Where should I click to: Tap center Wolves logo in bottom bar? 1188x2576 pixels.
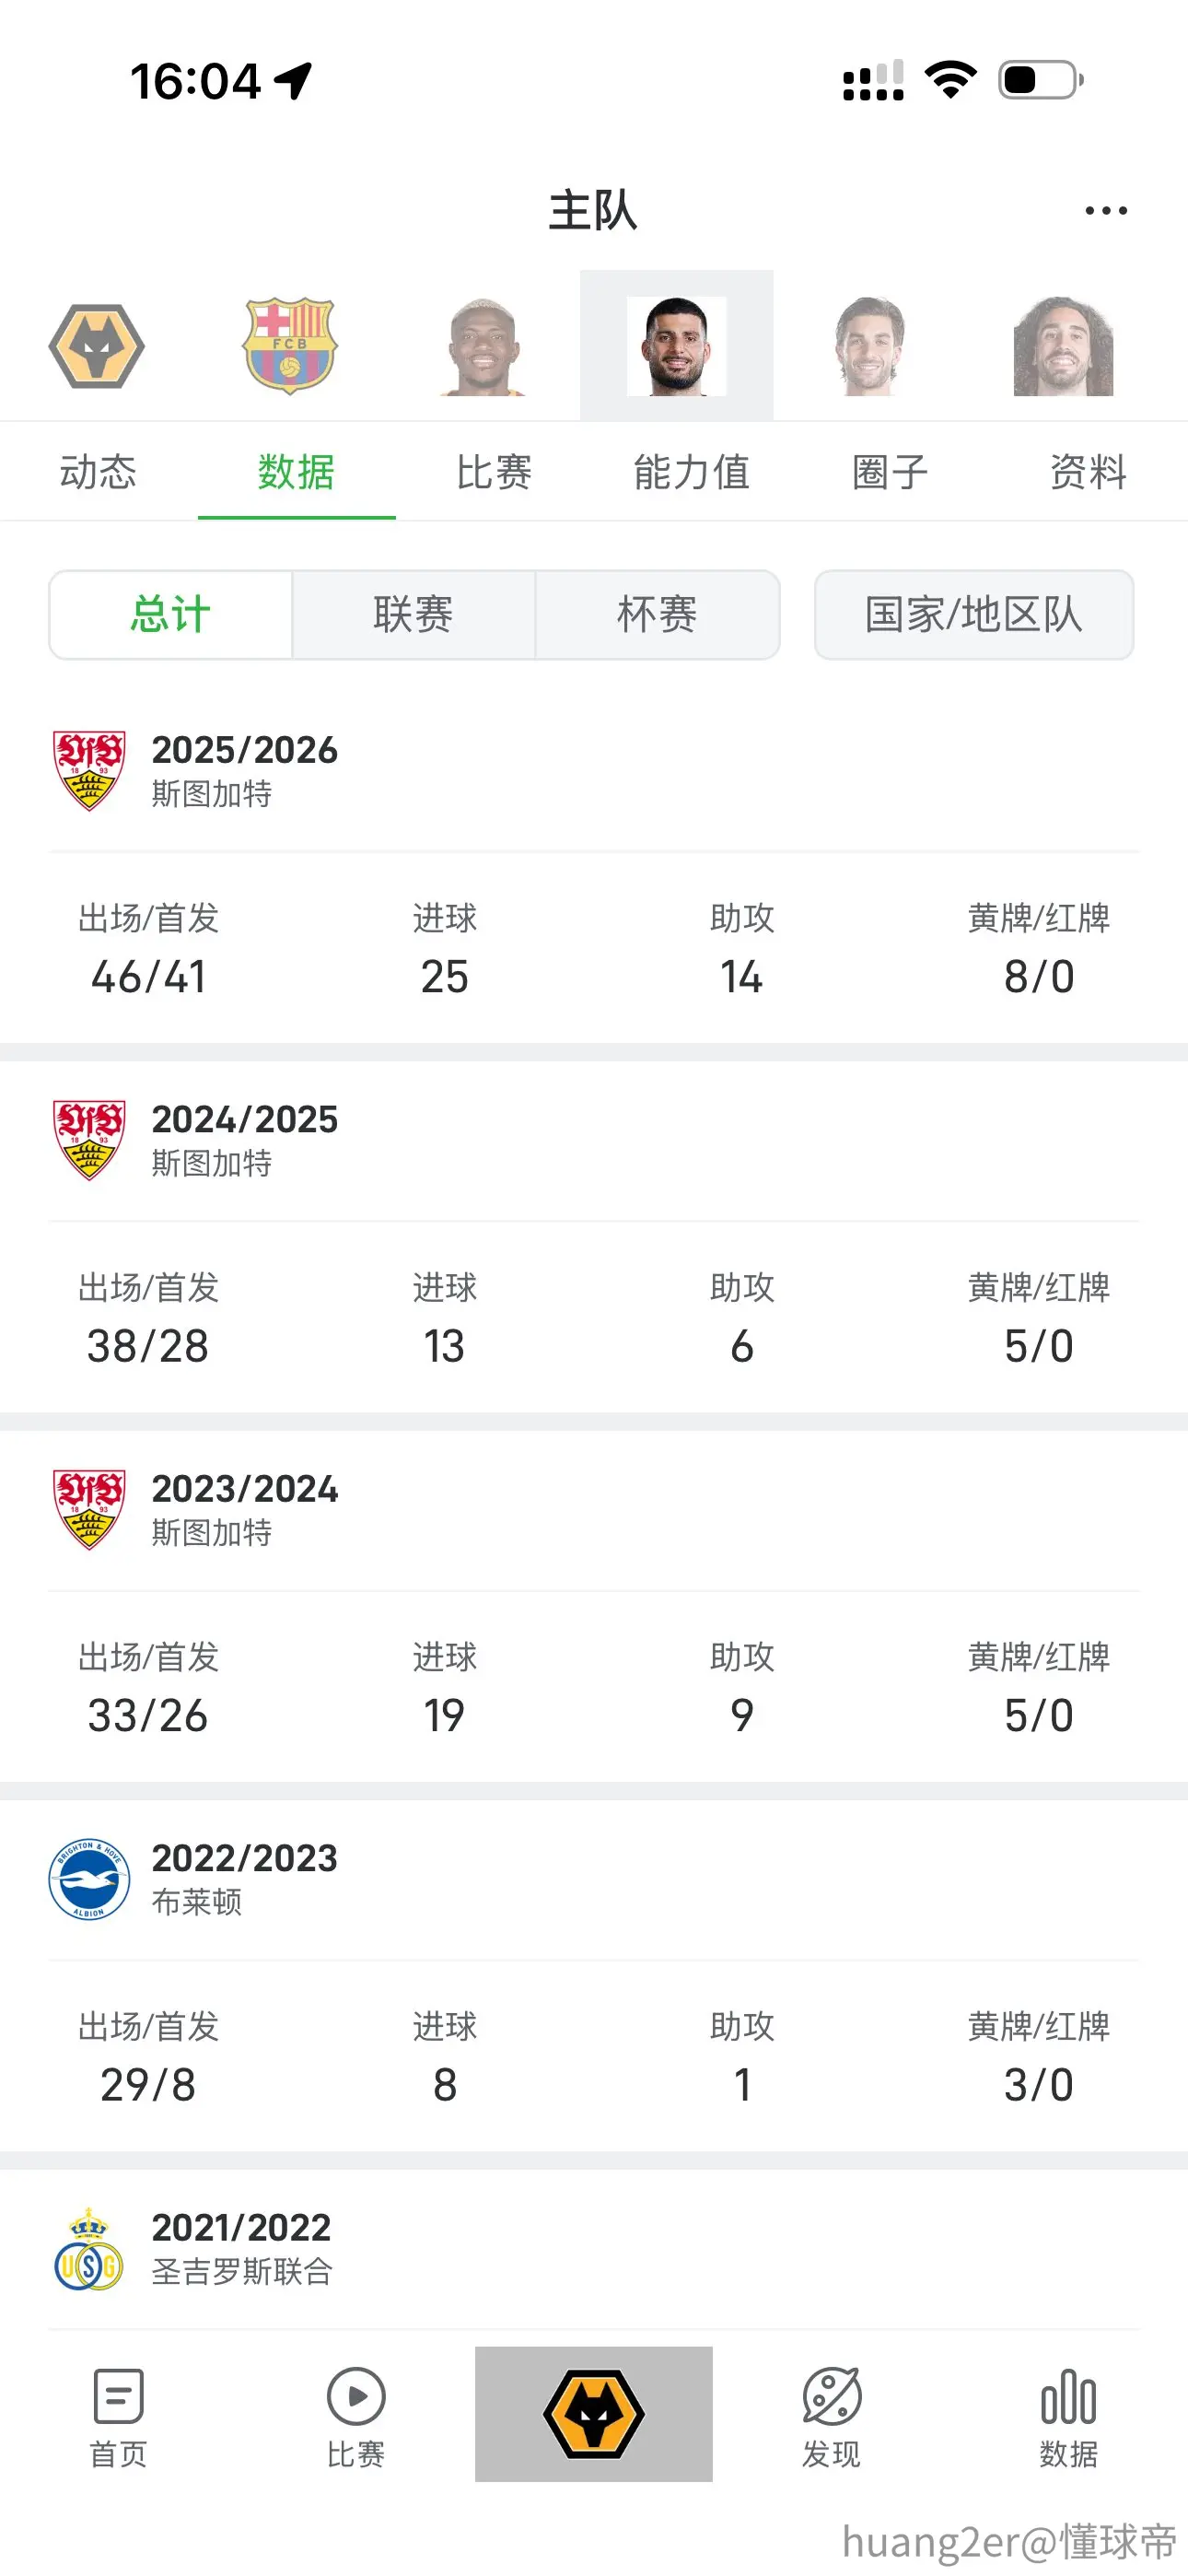pyautogui.click(x=594, y=2414)
